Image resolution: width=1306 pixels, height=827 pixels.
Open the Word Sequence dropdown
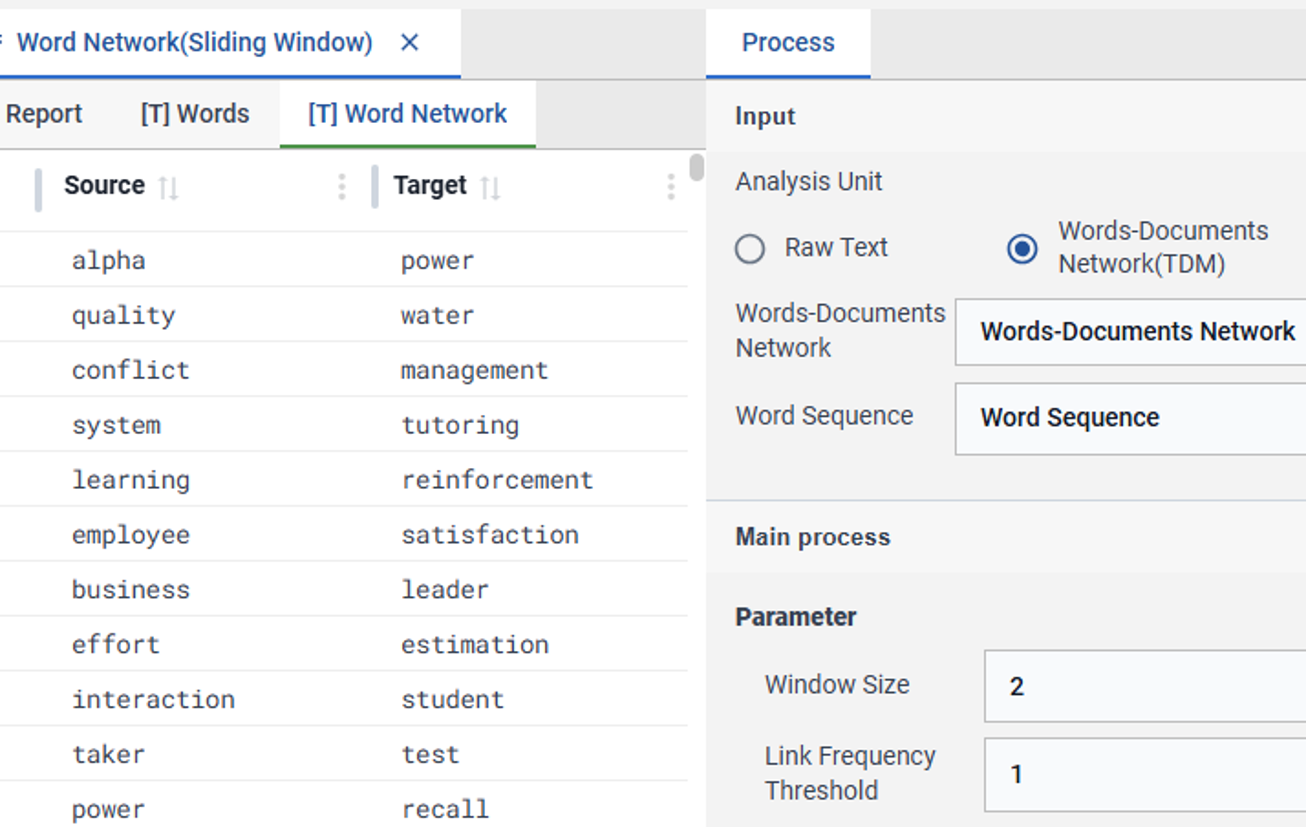[x=1130, y=418]
